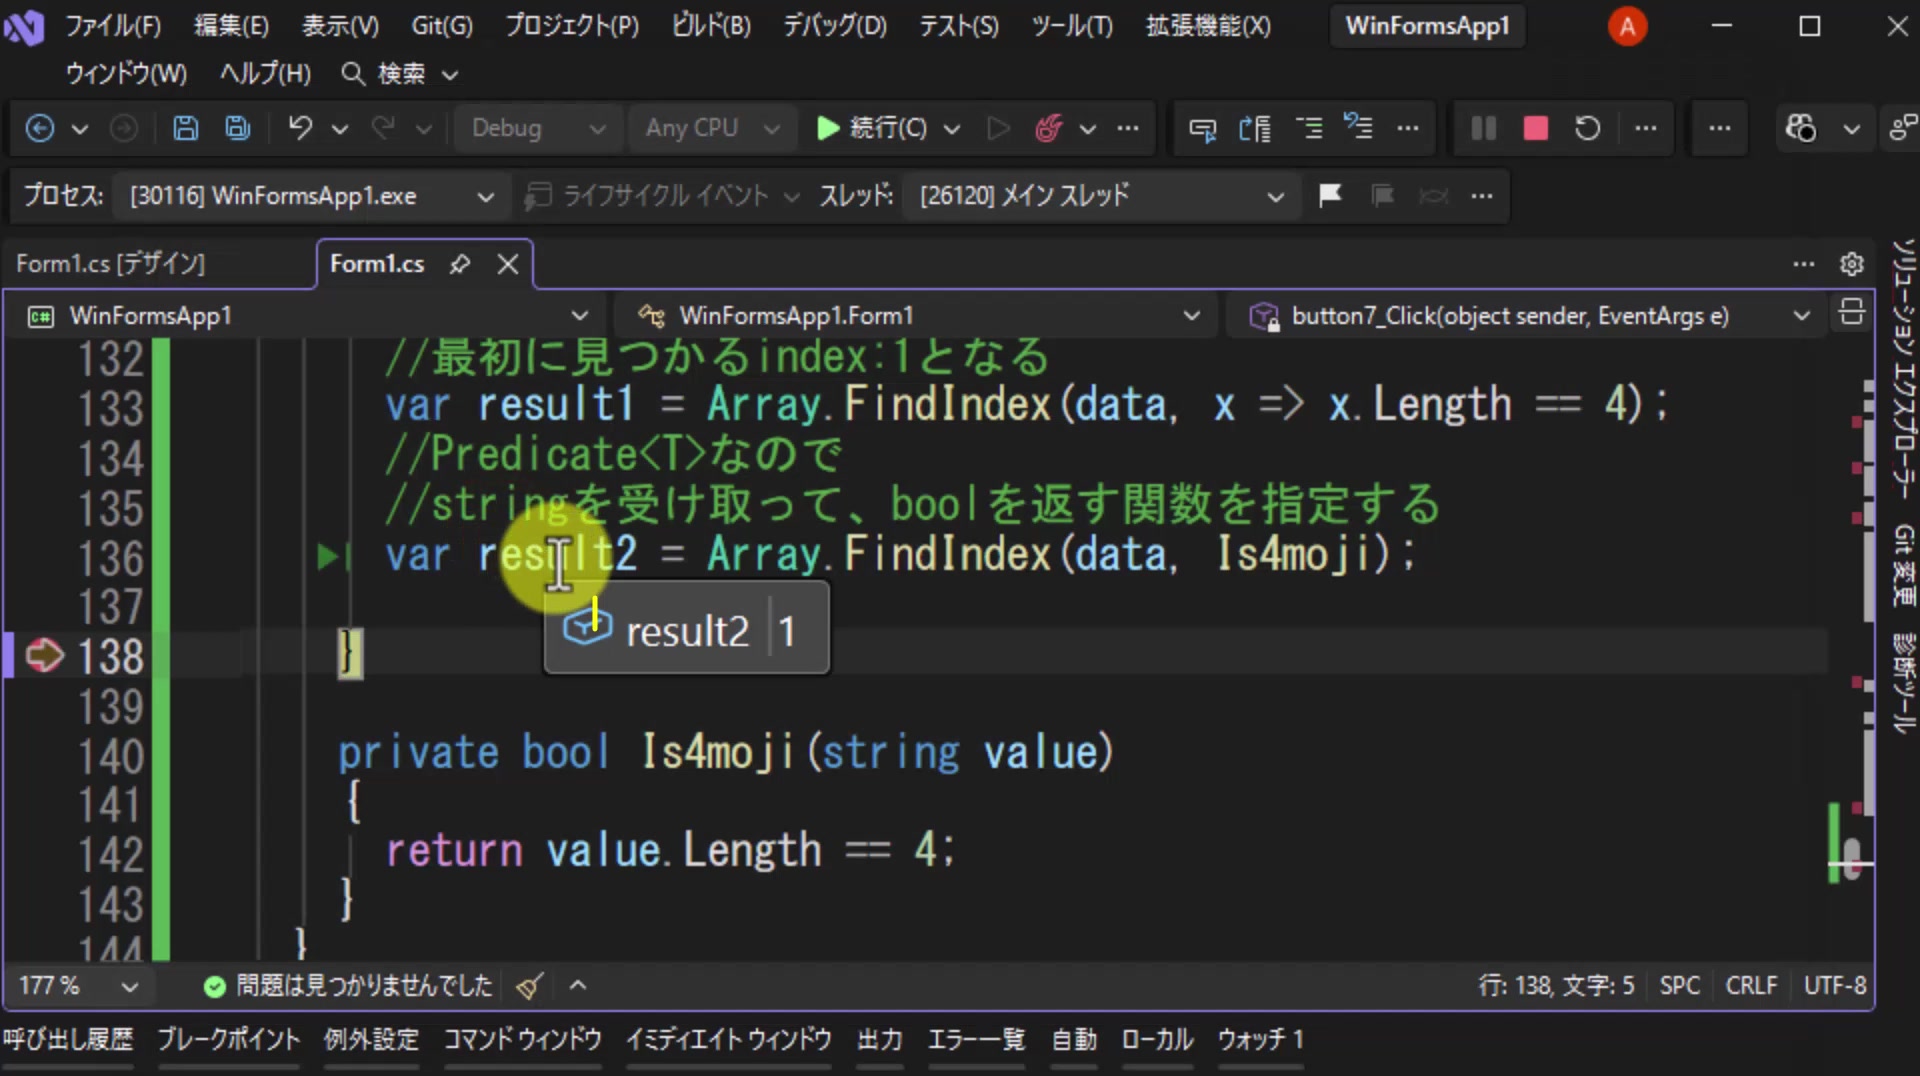Click the code cleanup broom icon
Image resolution: width=1920 pixels, height=1076 pixels.
pyautogui.click(x=530, y=986)
